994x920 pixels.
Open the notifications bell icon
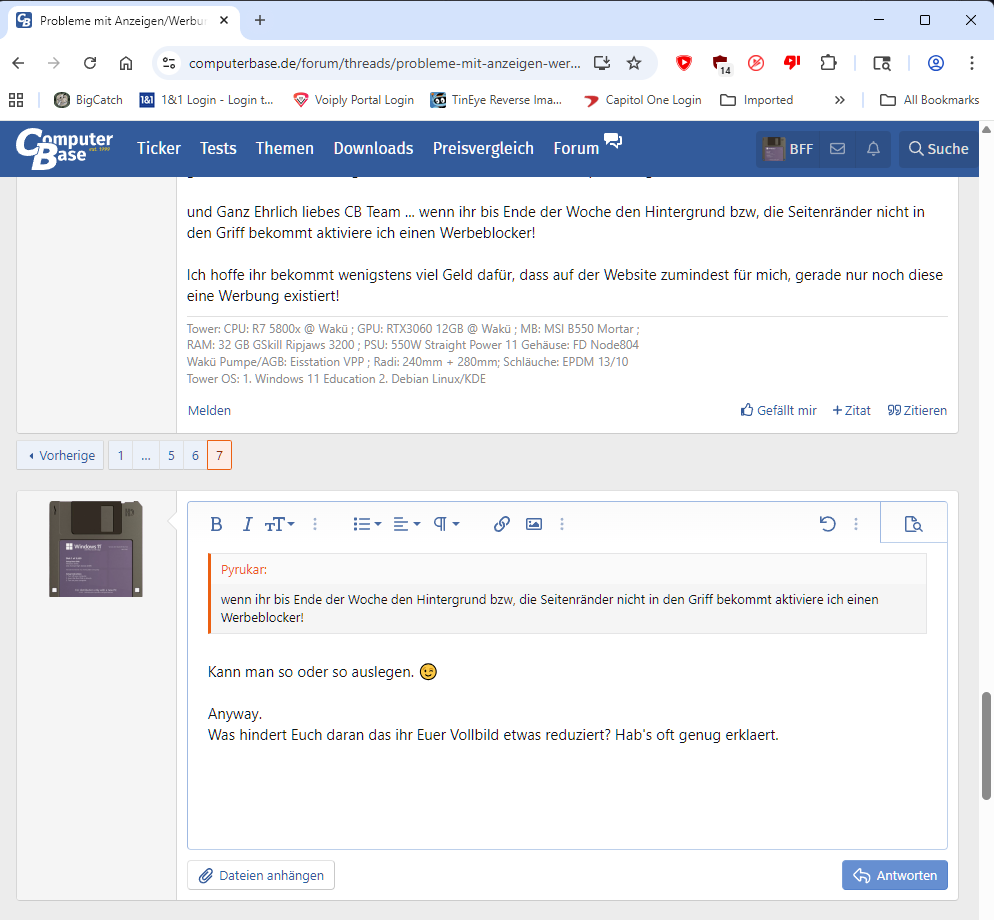(x=873, y=149)
